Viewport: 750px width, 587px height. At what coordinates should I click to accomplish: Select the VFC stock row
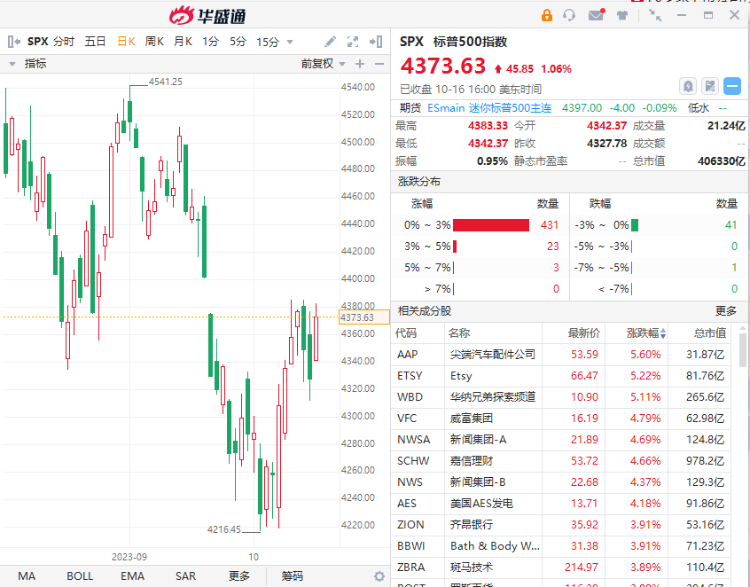(561, 419)
